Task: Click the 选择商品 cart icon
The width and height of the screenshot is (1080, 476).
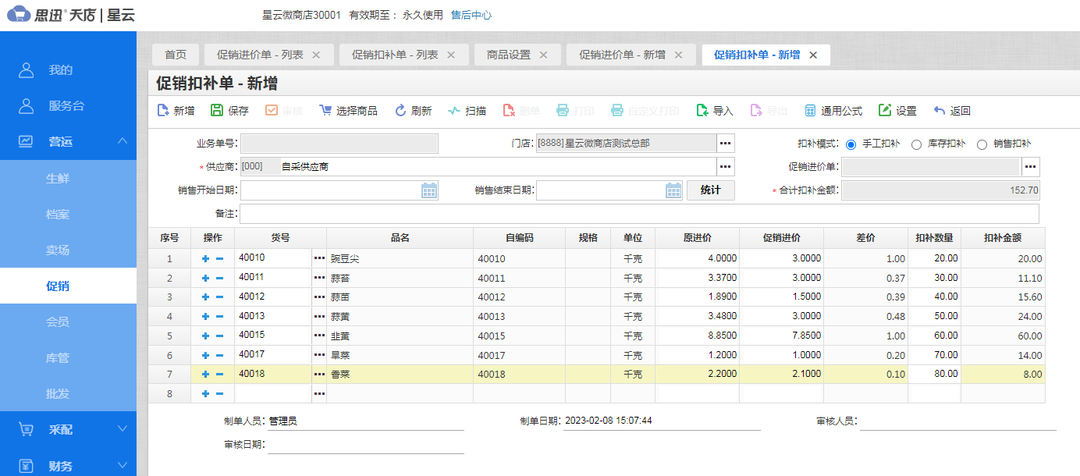Action: click(x=325, y=111)
